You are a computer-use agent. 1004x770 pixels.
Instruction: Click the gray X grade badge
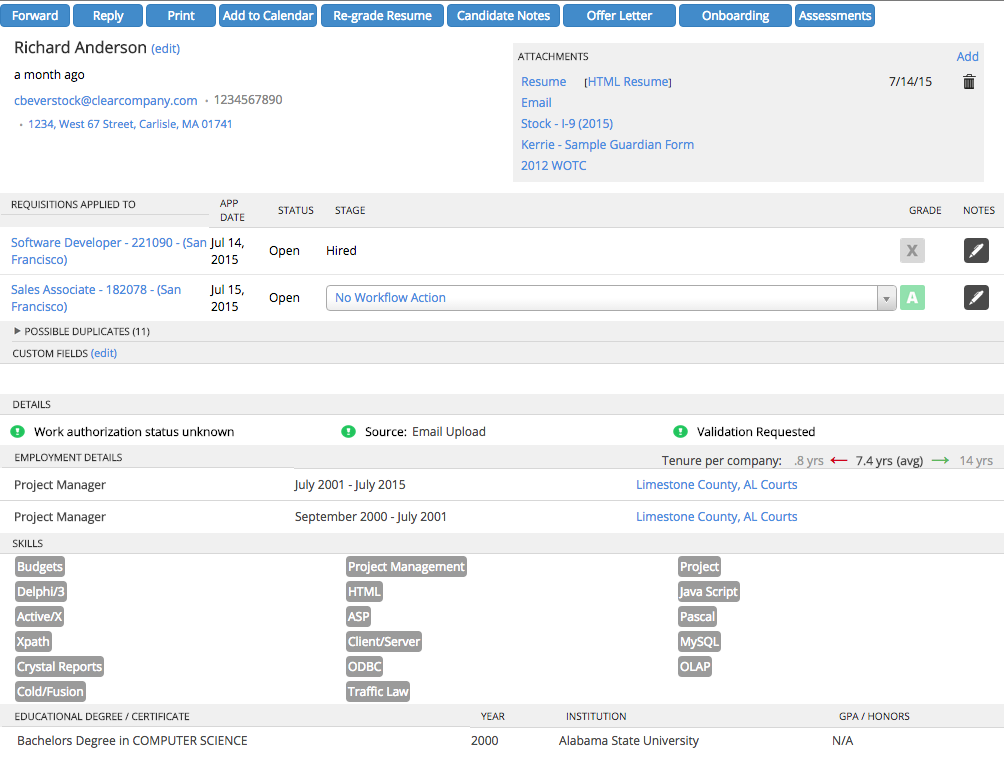click(x=912, y=250)
